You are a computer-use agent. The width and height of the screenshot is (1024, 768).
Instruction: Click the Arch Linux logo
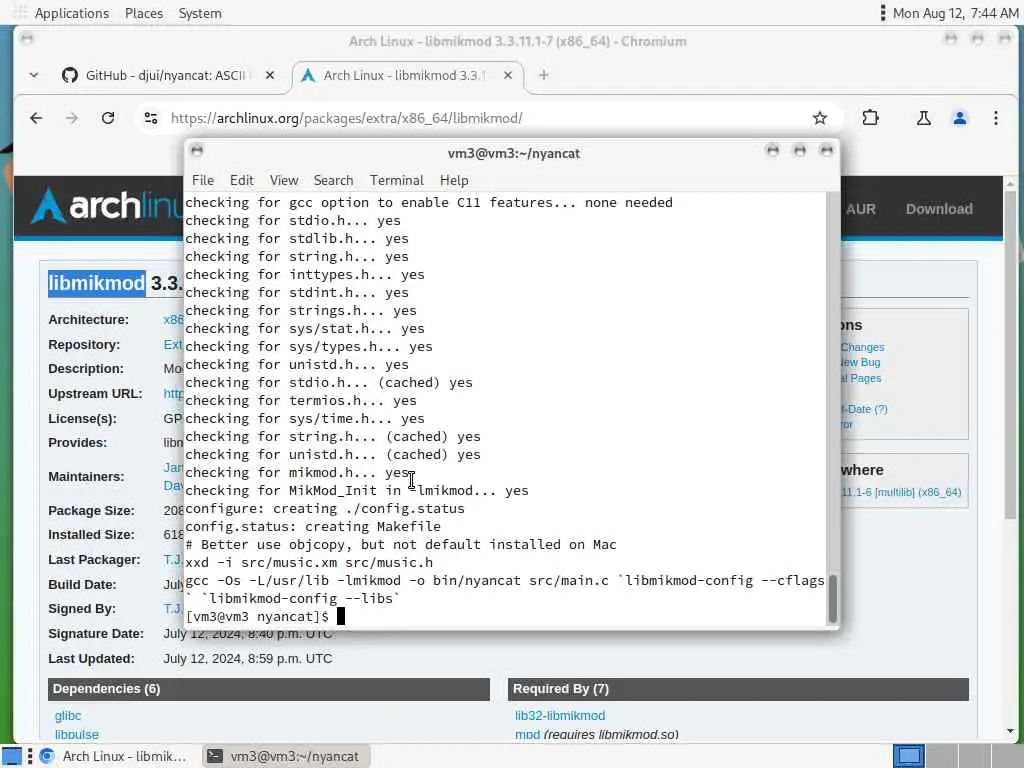[x=108, y=207]
